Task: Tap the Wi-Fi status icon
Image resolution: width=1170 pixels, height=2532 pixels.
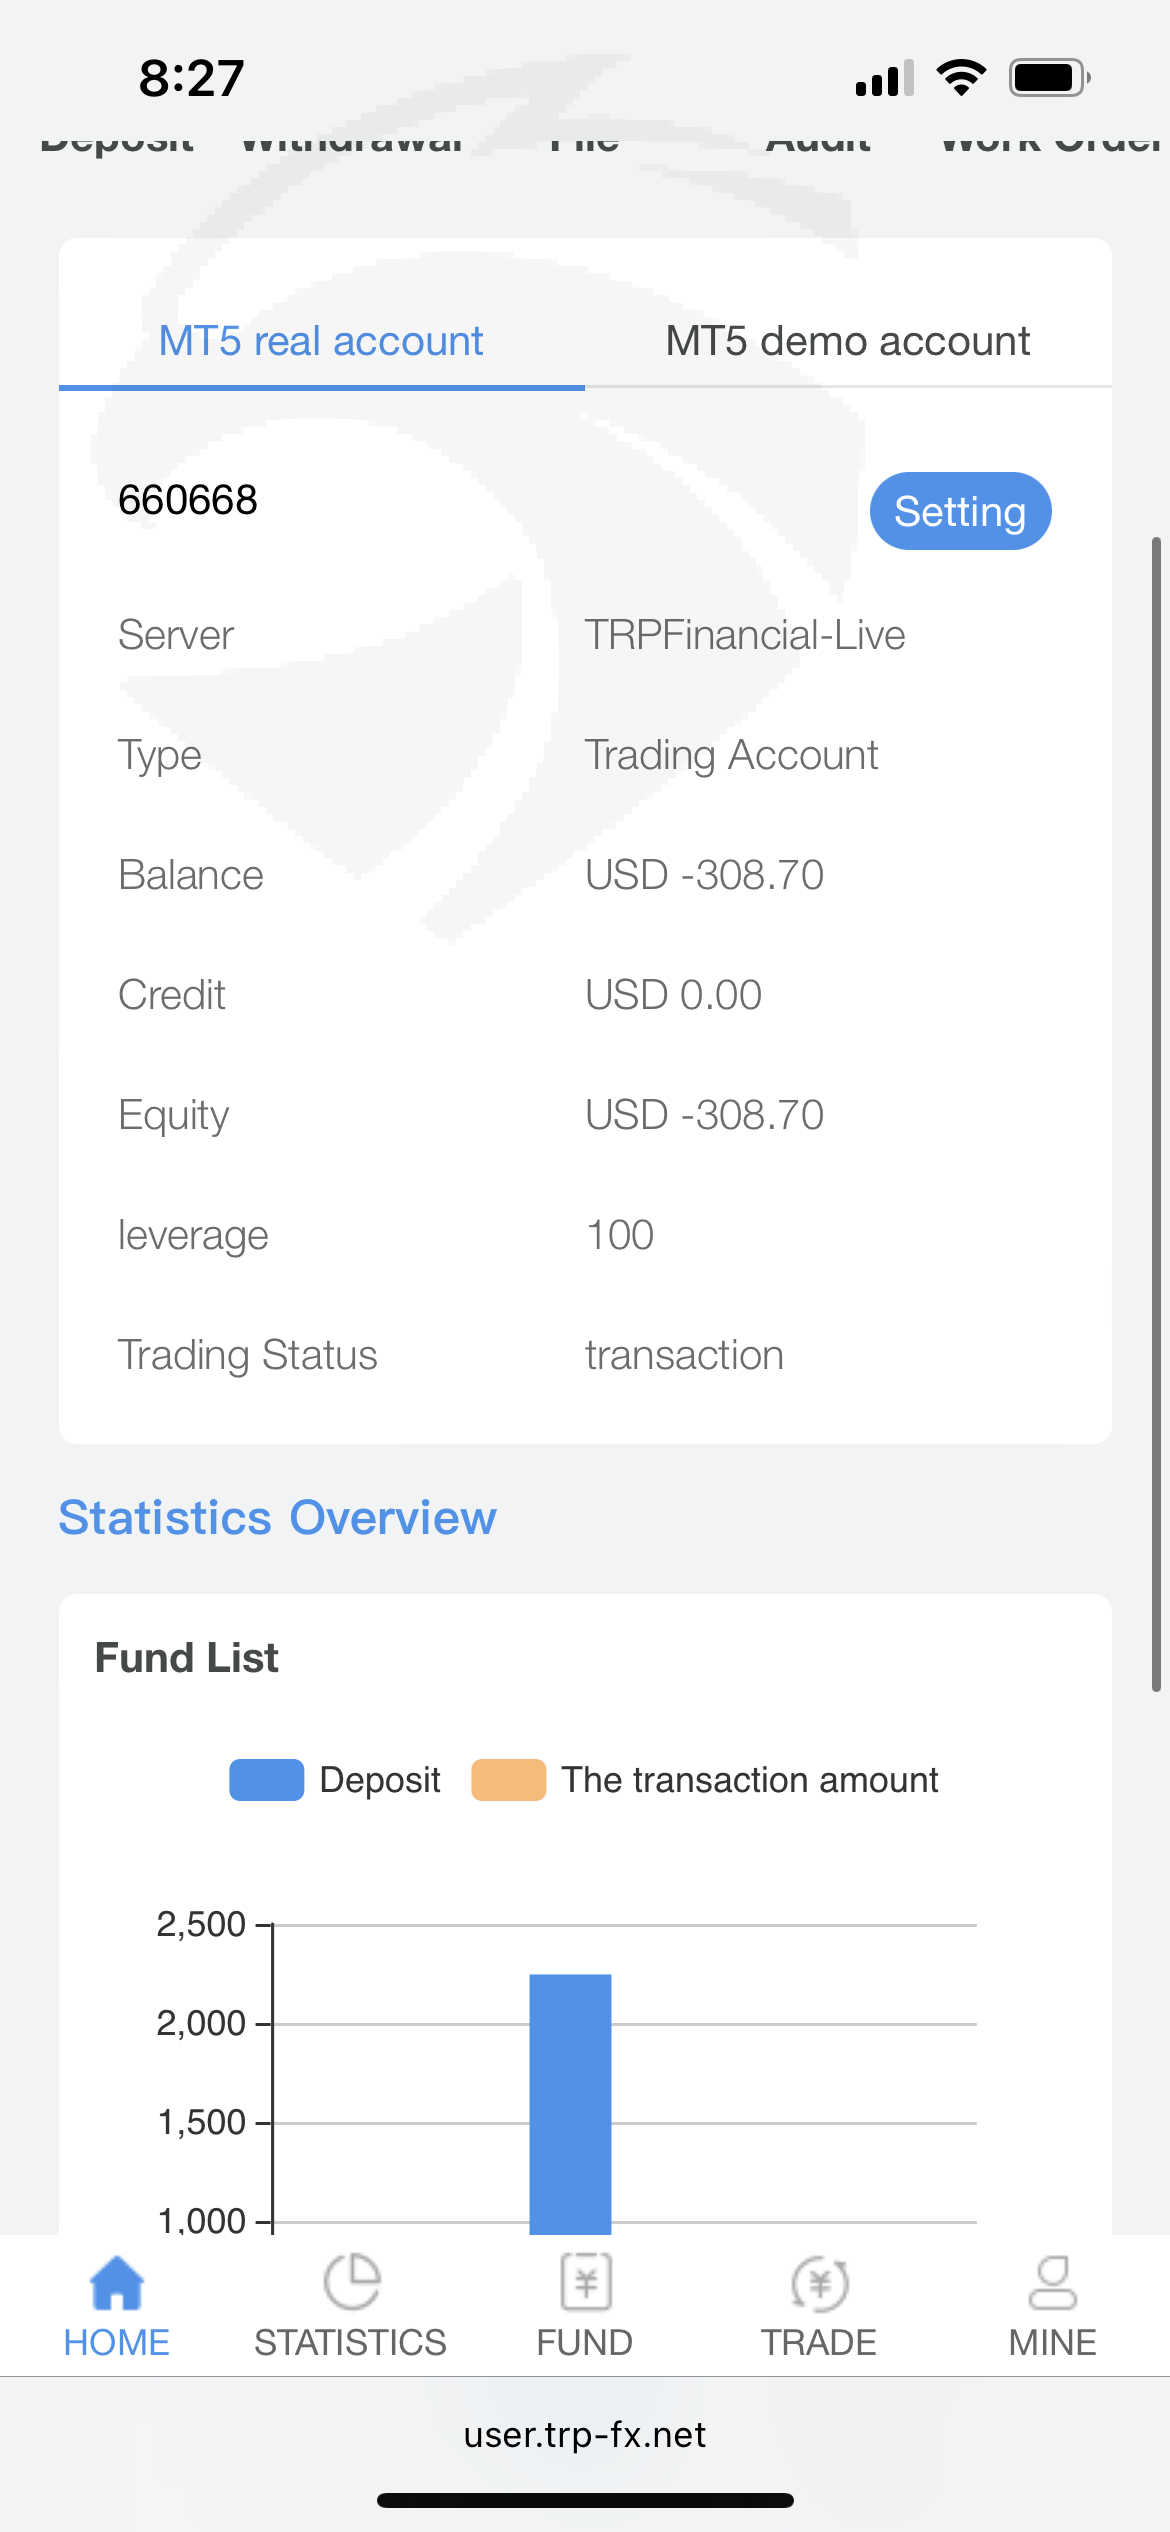Action: [961, 77]
